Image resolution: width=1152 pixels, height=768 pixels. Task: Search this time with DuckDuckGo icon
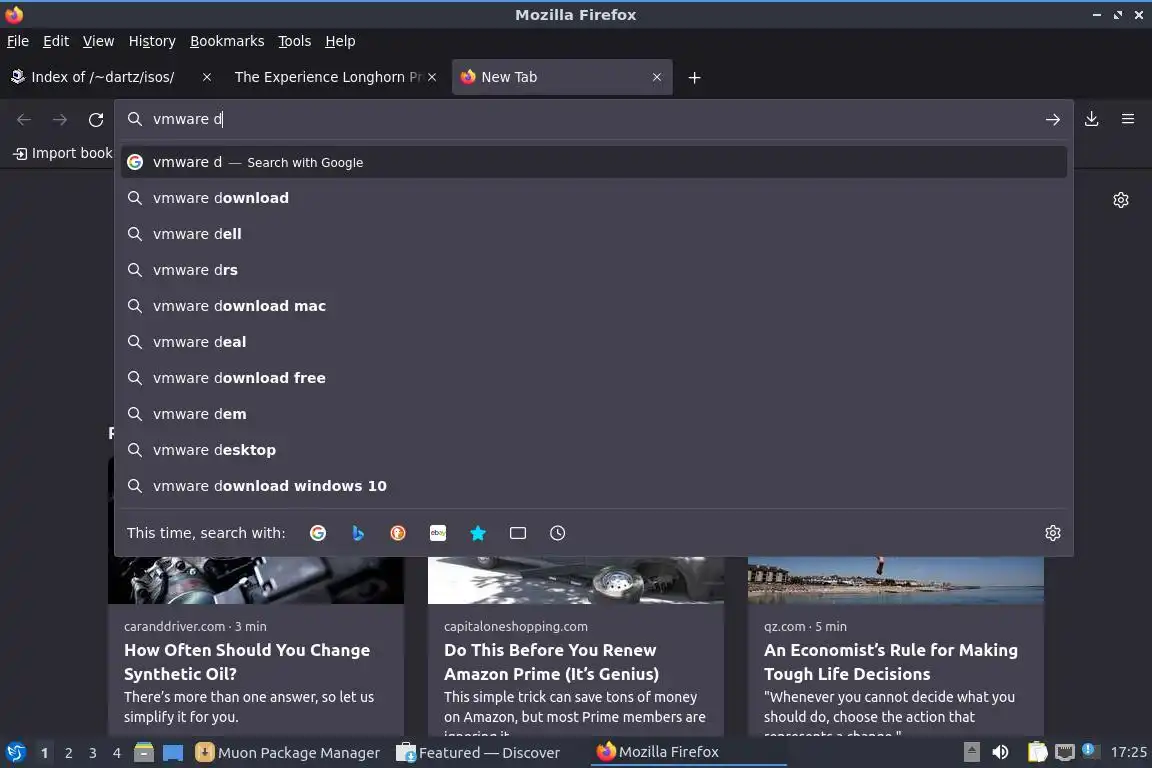point(397,533)
